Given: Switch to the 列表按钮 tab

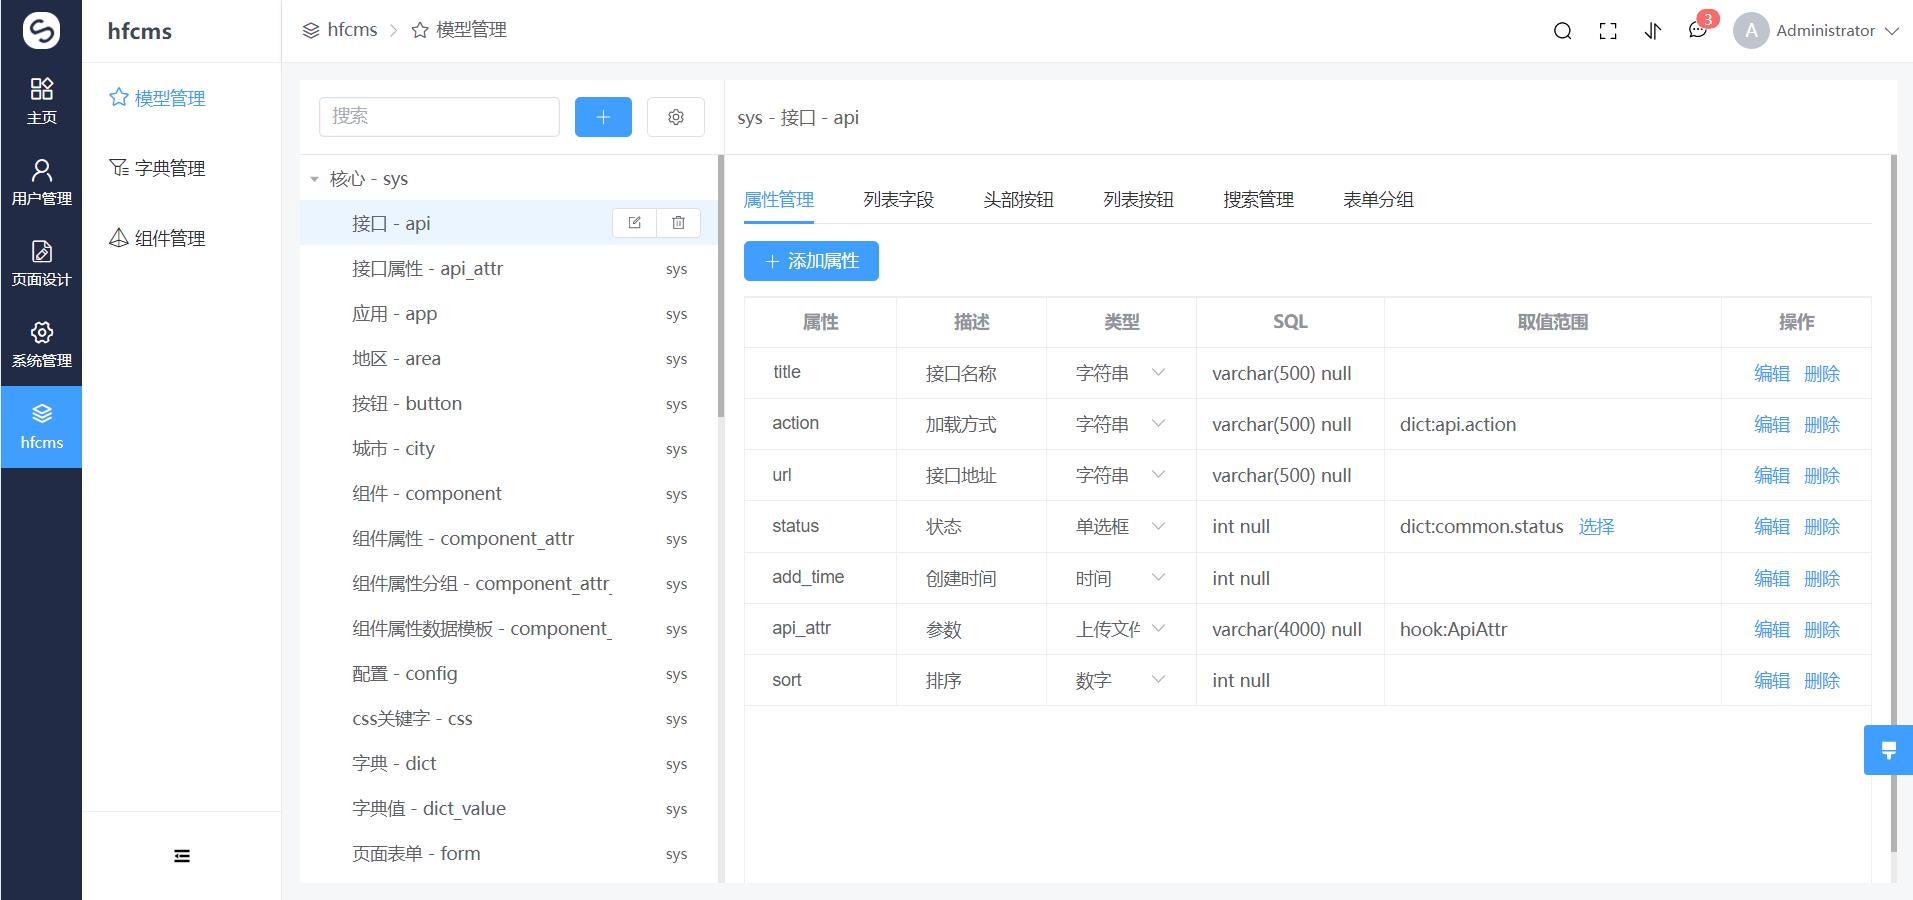Looking at the screenshot, I should click(x=1139, y=200).
